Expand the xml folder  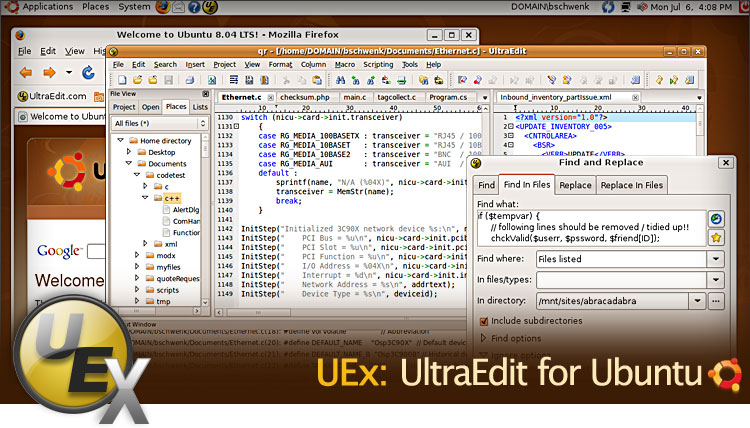point(145,244)
